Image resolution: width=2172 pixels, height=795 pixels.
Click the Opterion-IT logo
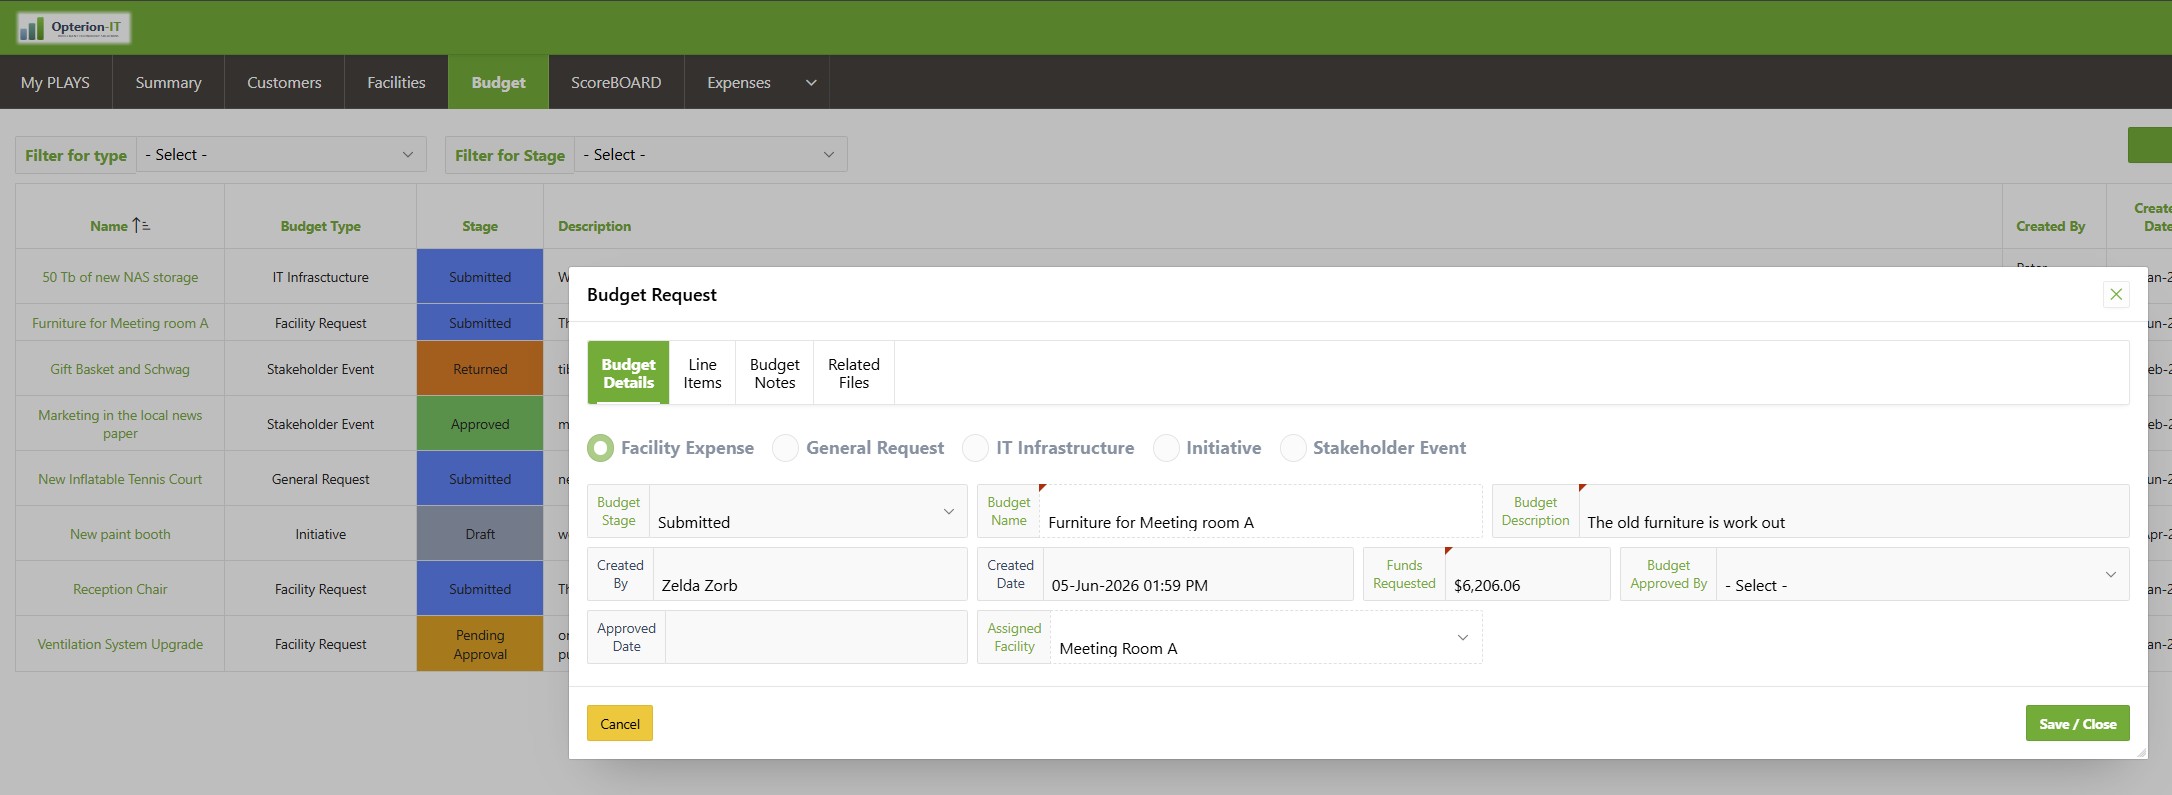tap(74, 27)
